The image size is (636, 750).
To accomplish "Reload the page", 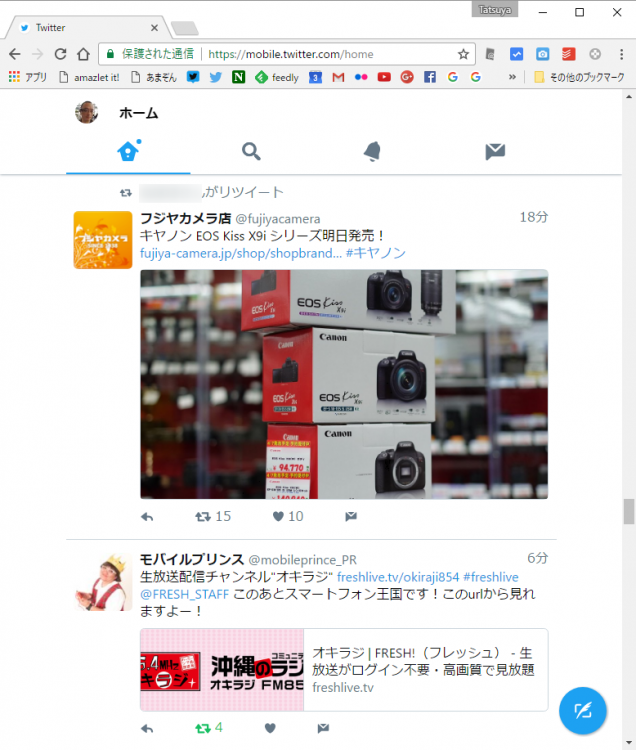I will pyautogui.click(x=60, y=54).
